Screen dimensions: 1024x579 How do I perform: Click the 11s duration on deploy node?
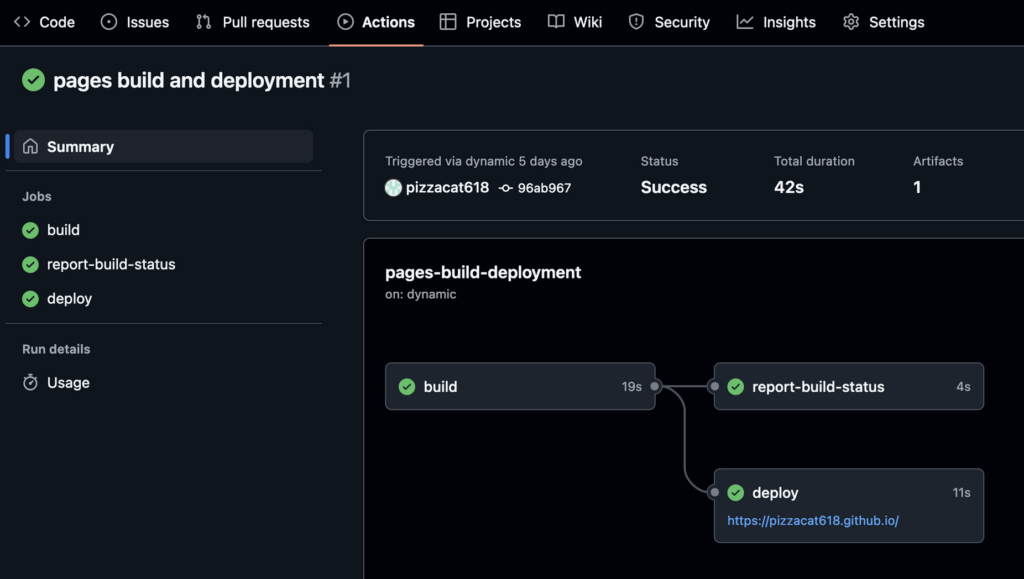pos(961,492)
